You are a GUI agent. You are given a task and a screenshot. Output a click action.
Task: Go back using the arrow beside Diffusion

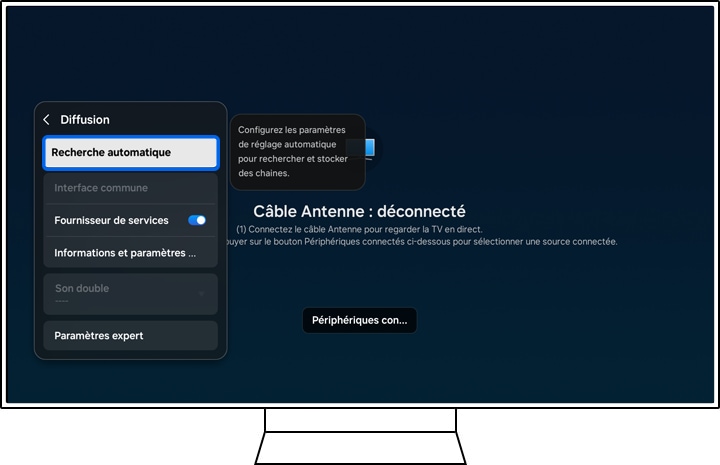pos(46,120)
